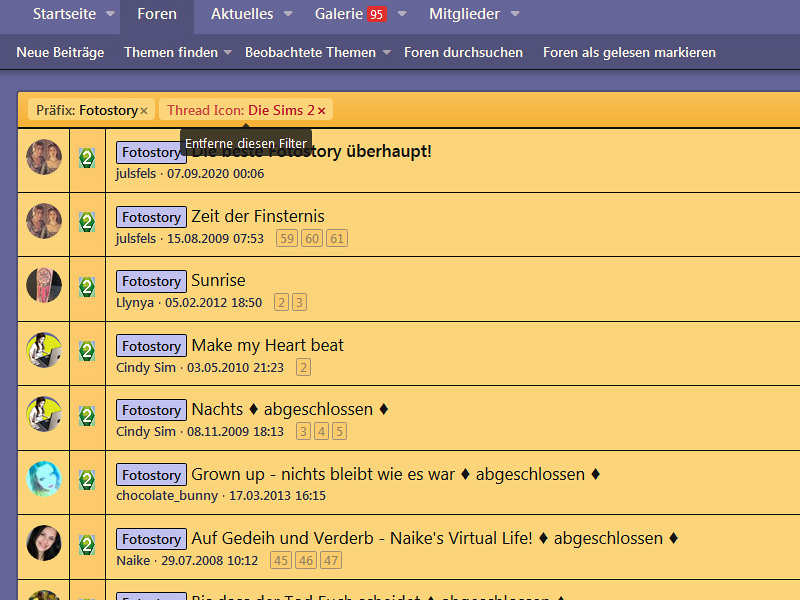Screen dimensions: 800x600
Task: Open the Galerie tab
Action: (x=339, y=14)
